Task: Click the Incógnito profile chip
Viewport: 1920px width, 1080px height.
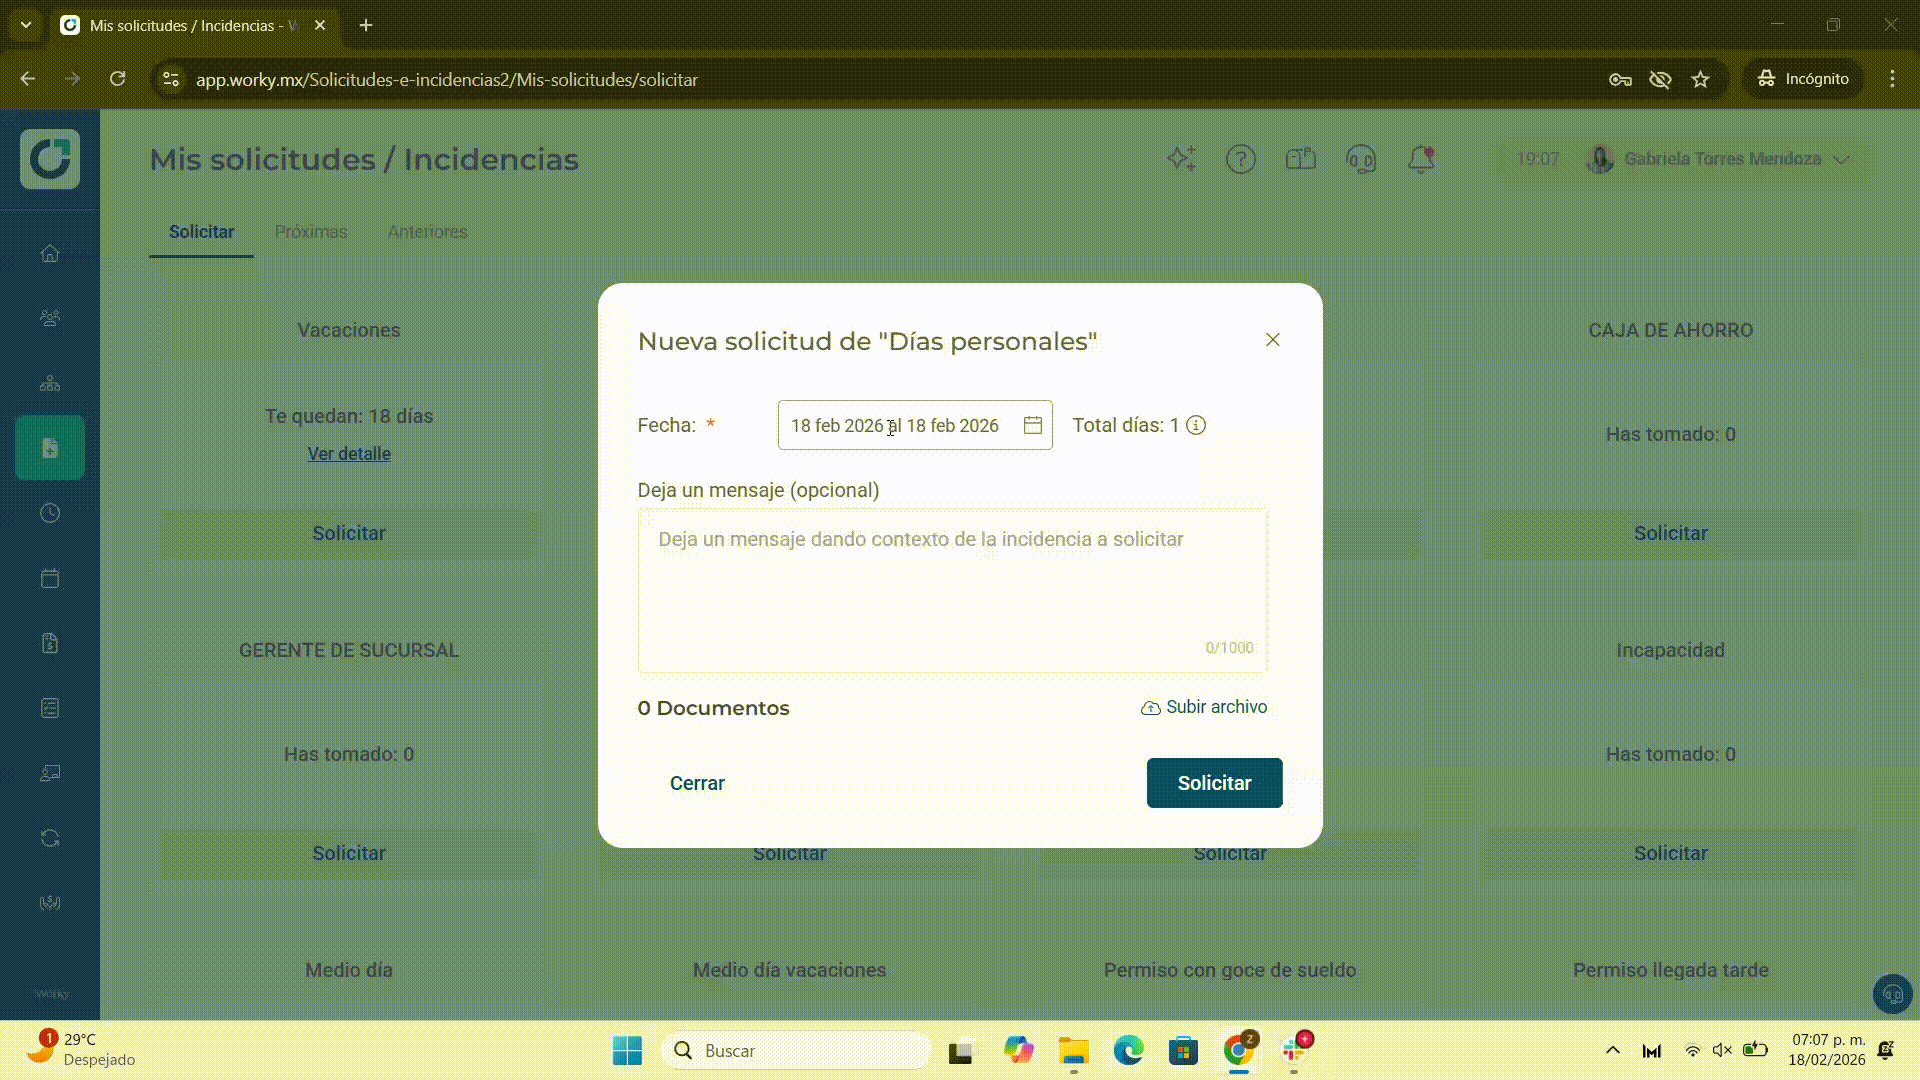Action: click(x=1804, y=79)
